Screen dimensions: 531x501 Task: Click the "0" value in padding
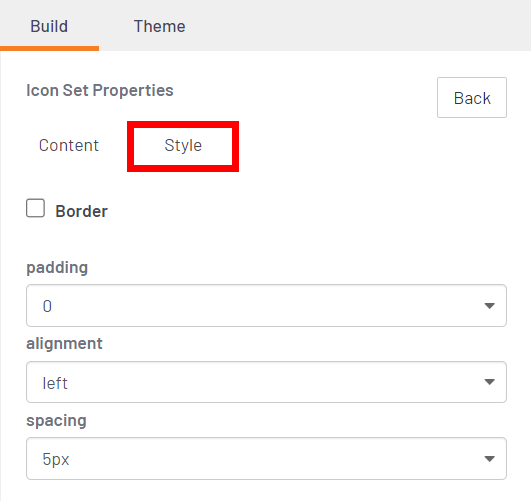47,306
